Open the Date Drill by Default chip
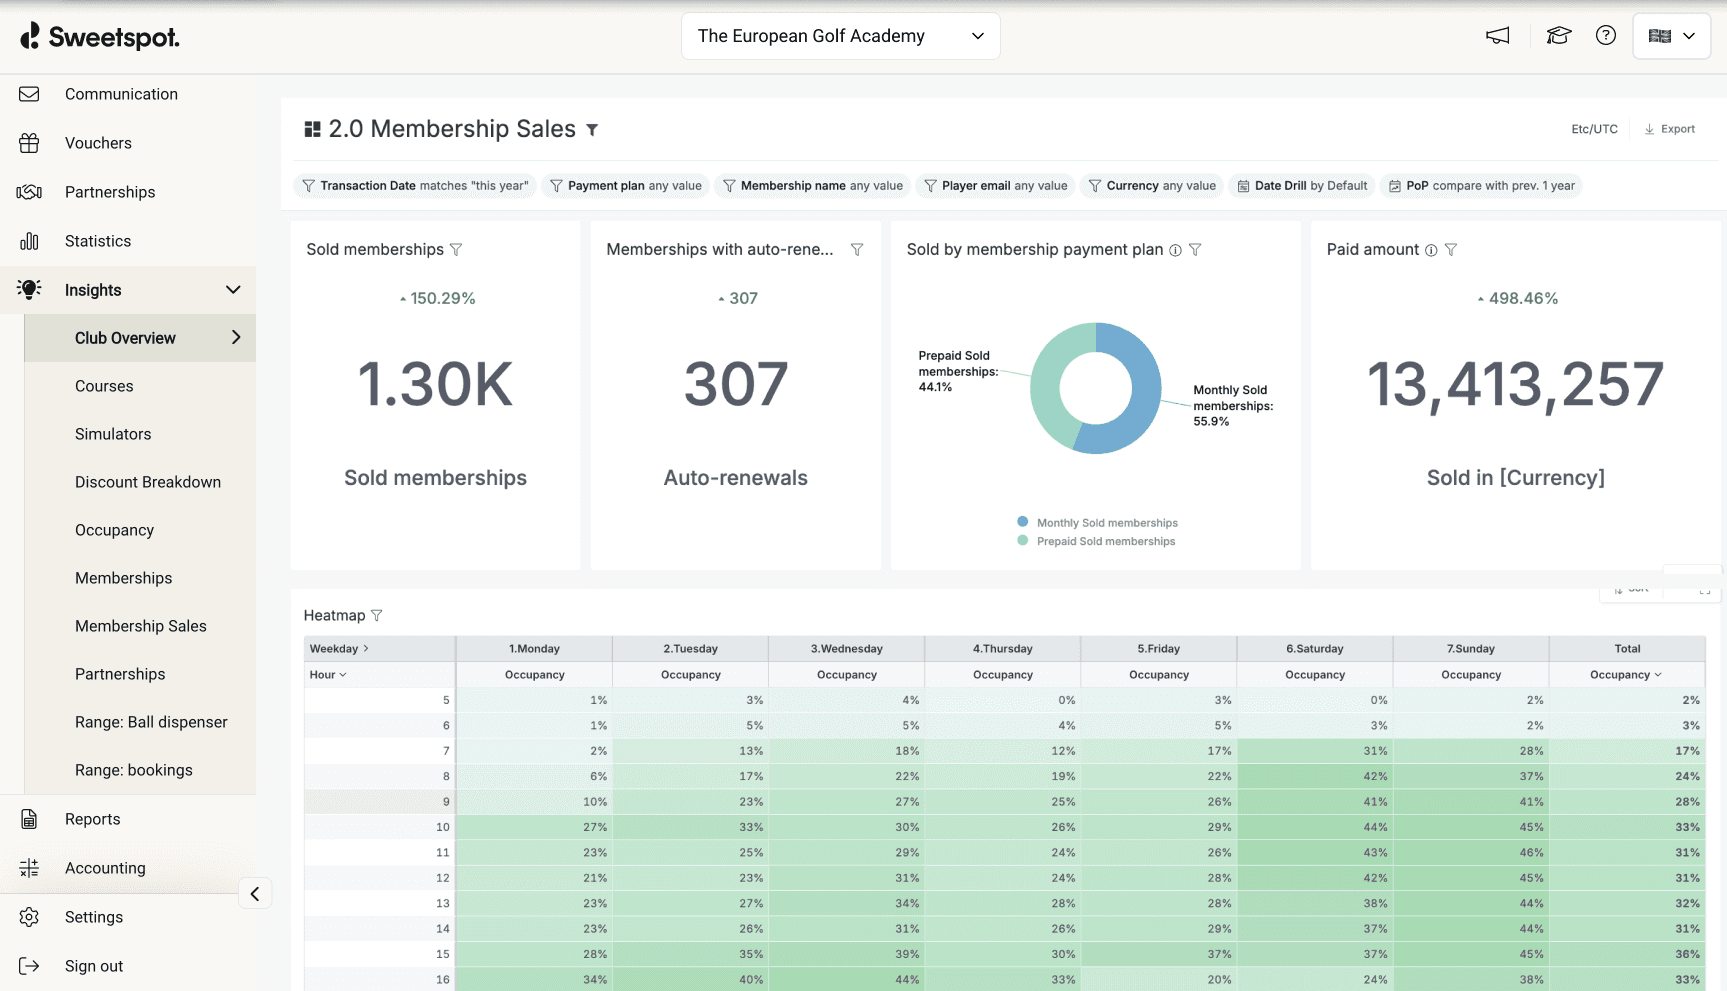1727x991 pixels. pyautogui.click(x=1302, y=186)
